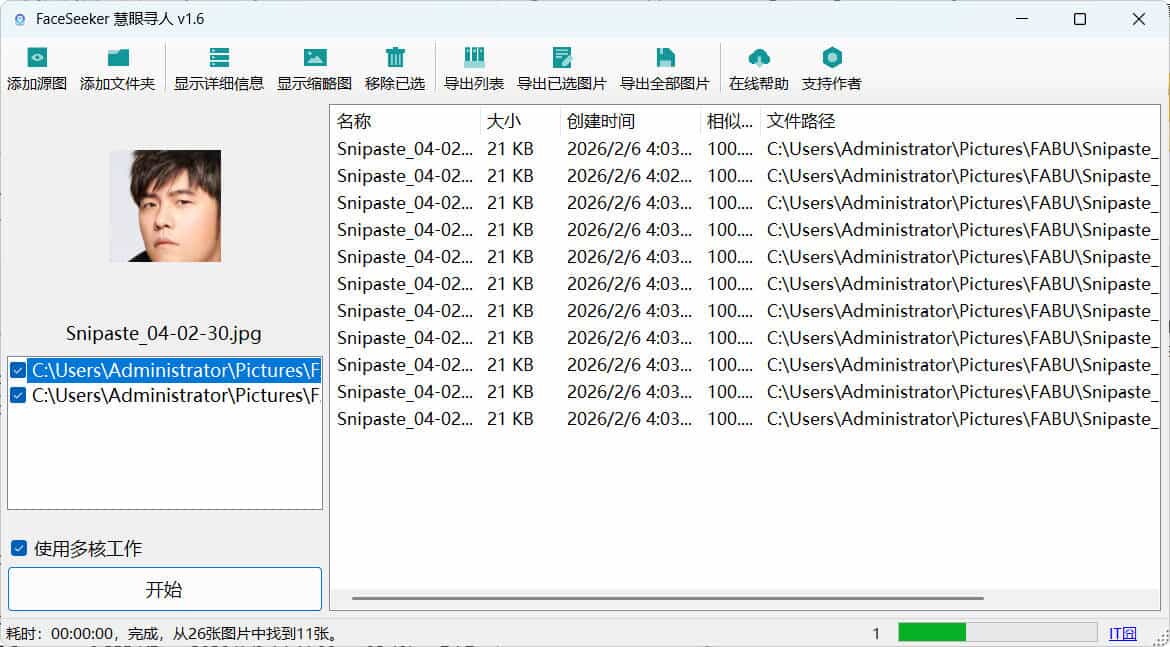The height and width of the screenshot is (647, 1170).
Task: Support the author via 支持作者
Action: [x=832, y=67]
